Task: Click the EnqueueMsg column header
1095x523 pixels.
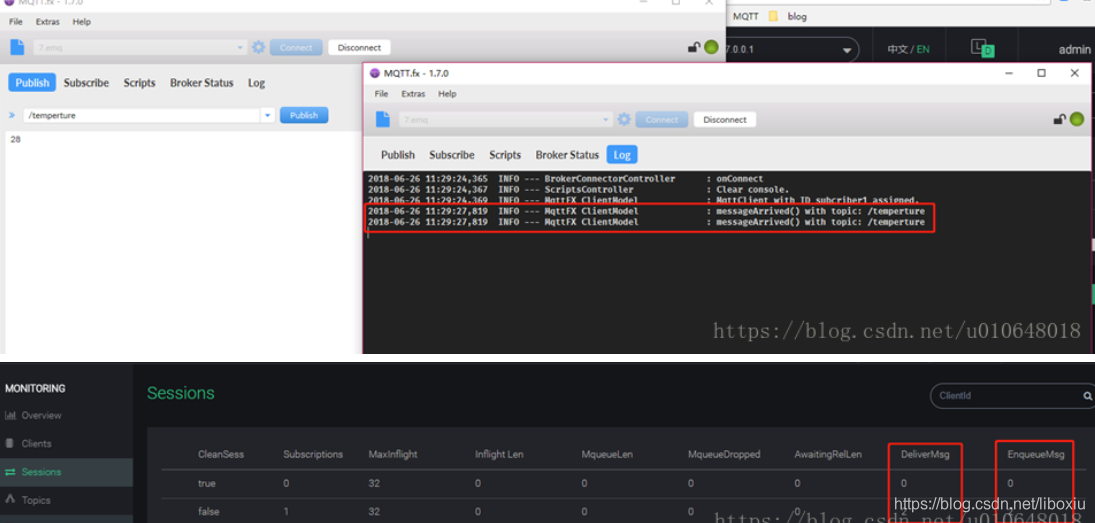Action: pos(1036,454)
